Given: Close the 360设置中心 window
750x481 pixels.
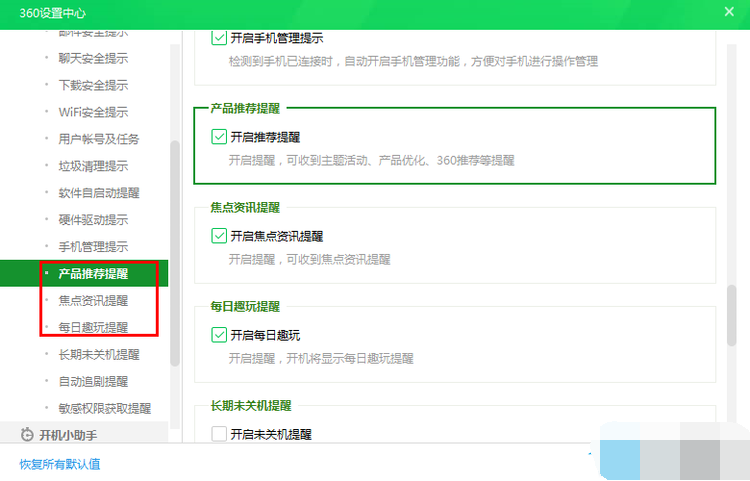Looking at the screenshot, I should [x=729, y=12].
